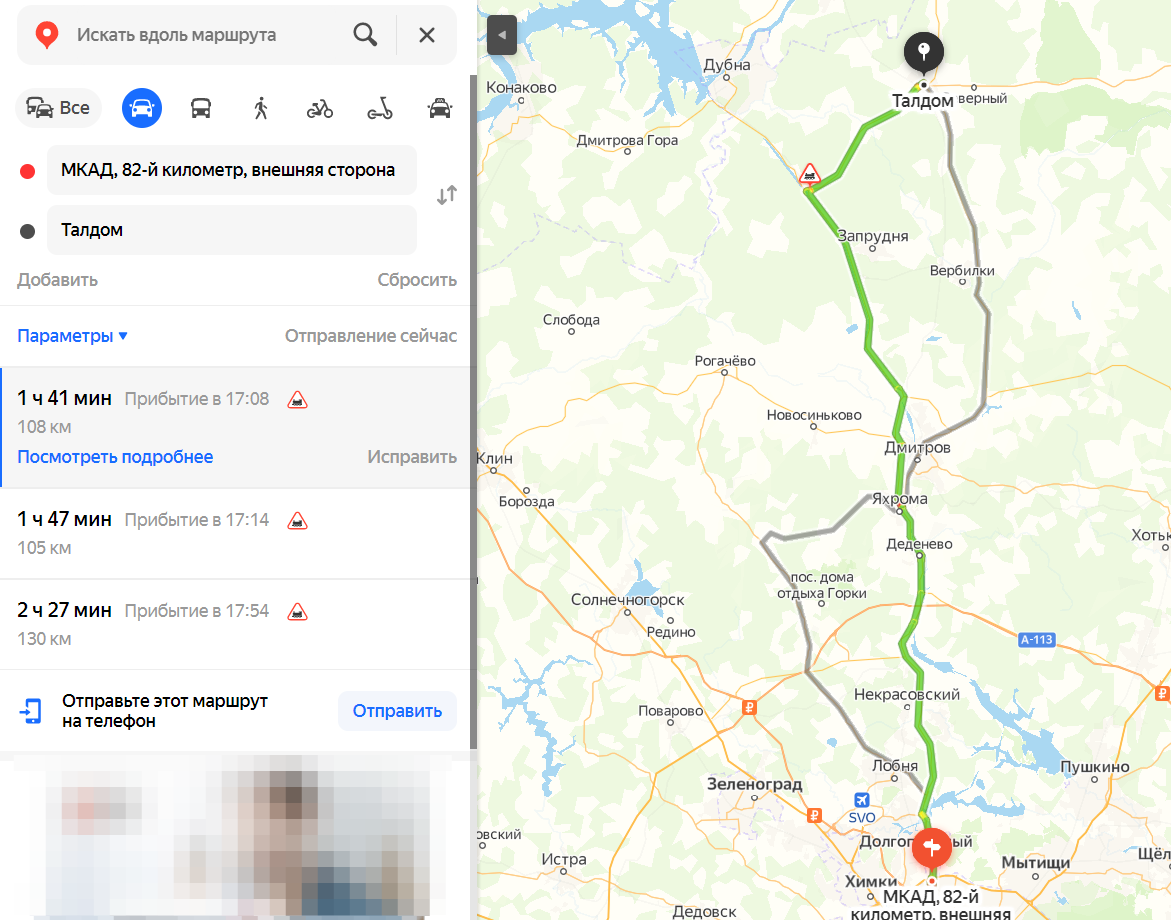Select the 2 ч 27 мин route
This screenshot has width=1171, height=920.
click(x=235, y=625)
